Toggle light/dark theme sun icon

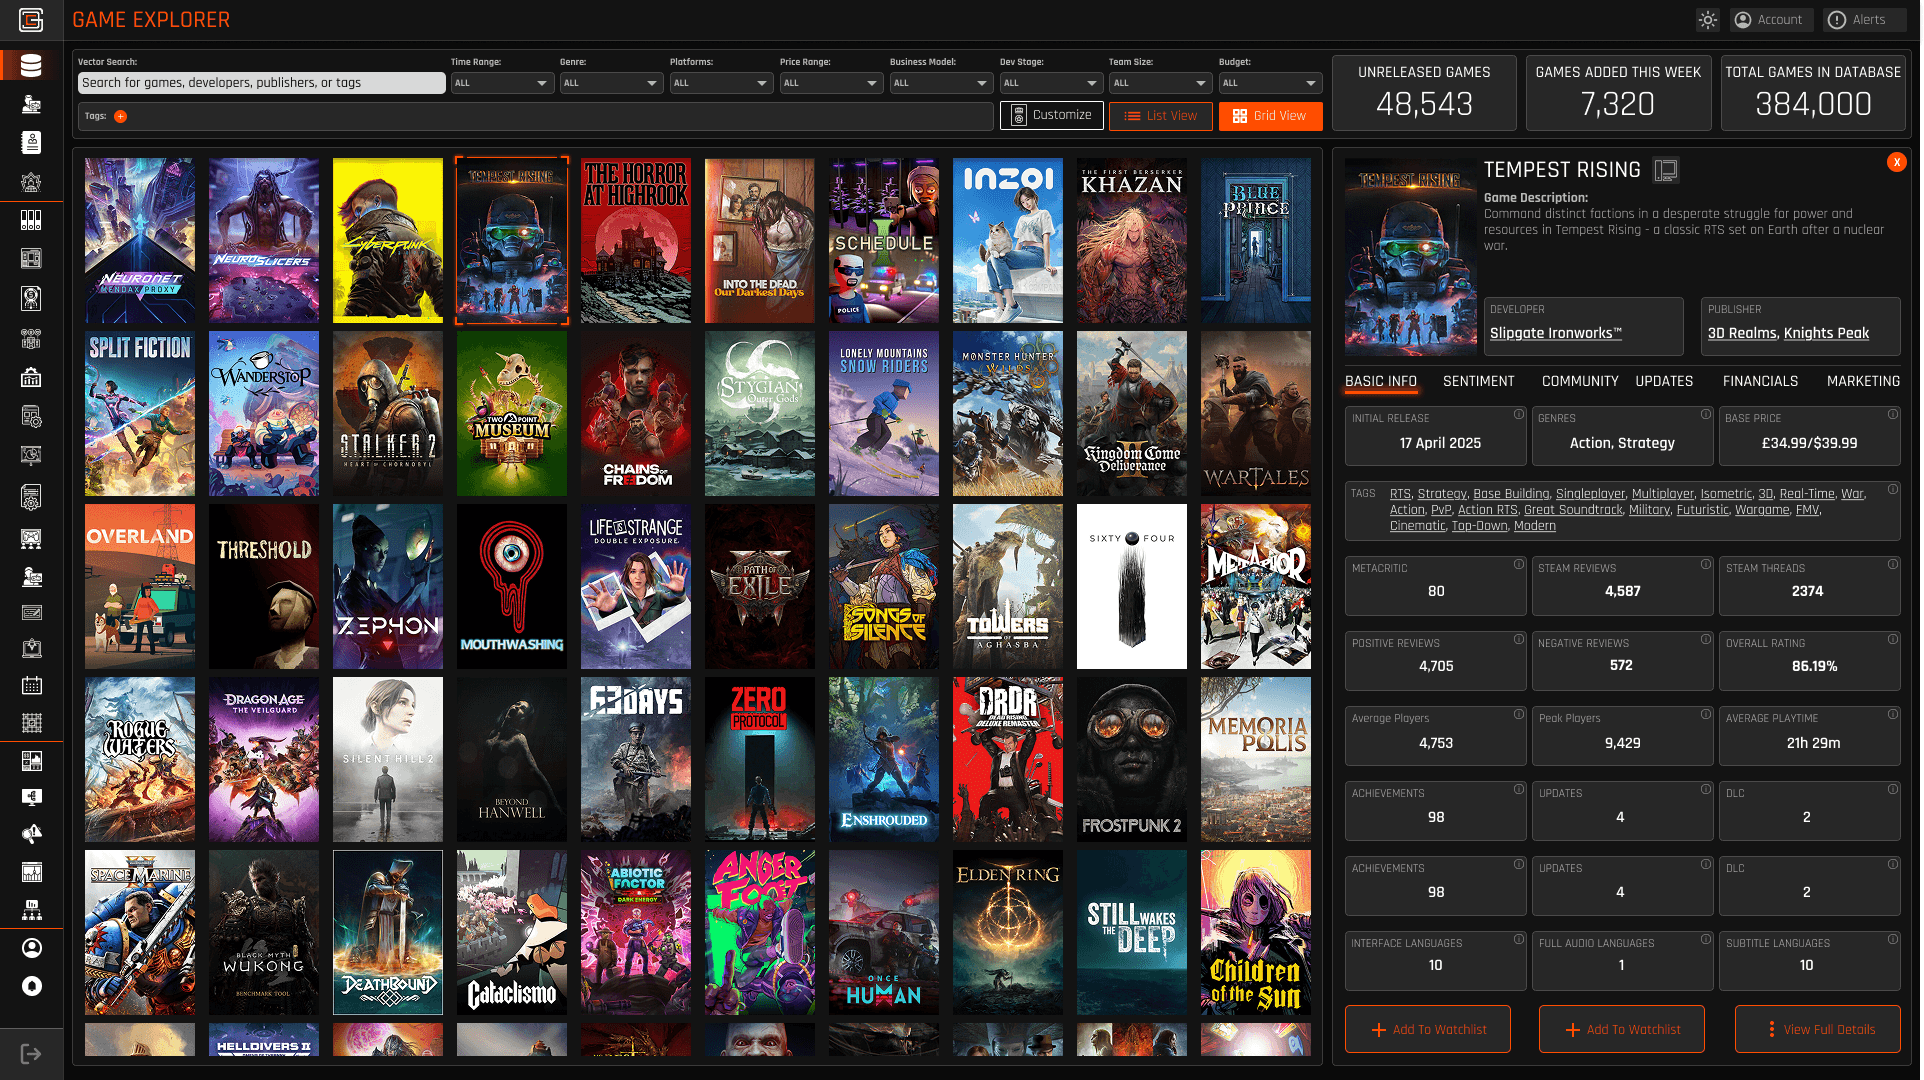tap(1707, 20)
